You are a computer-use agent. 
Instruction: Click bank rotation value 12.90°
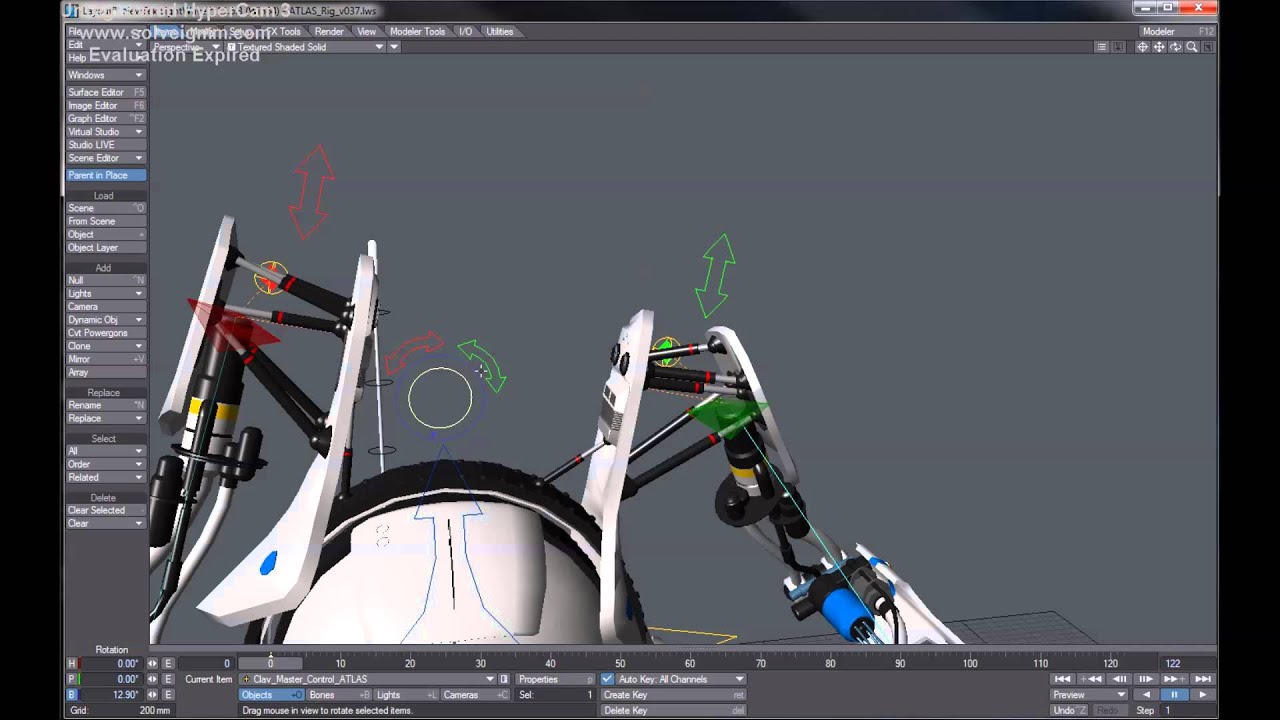pyautogui.click(x=112, y=695)
